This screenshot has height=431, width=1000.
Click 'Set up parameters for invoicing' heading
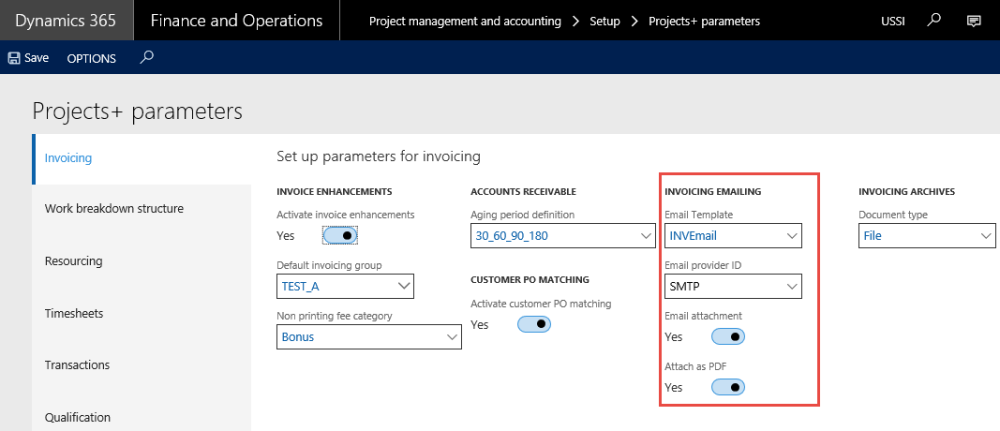(378, 156)
